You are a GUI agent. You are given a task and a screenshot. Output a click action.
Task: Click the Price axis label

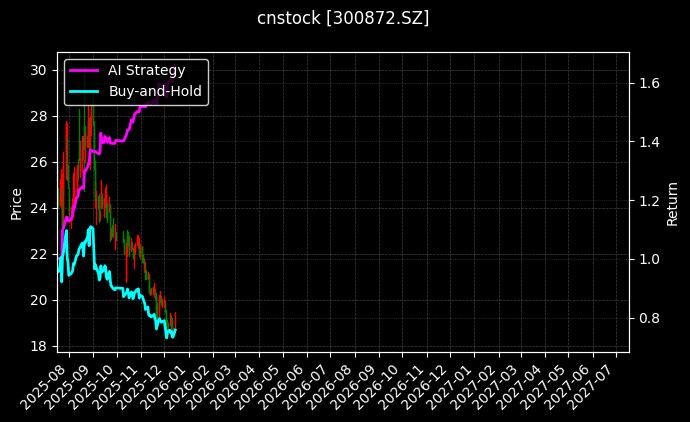[16, 202]
